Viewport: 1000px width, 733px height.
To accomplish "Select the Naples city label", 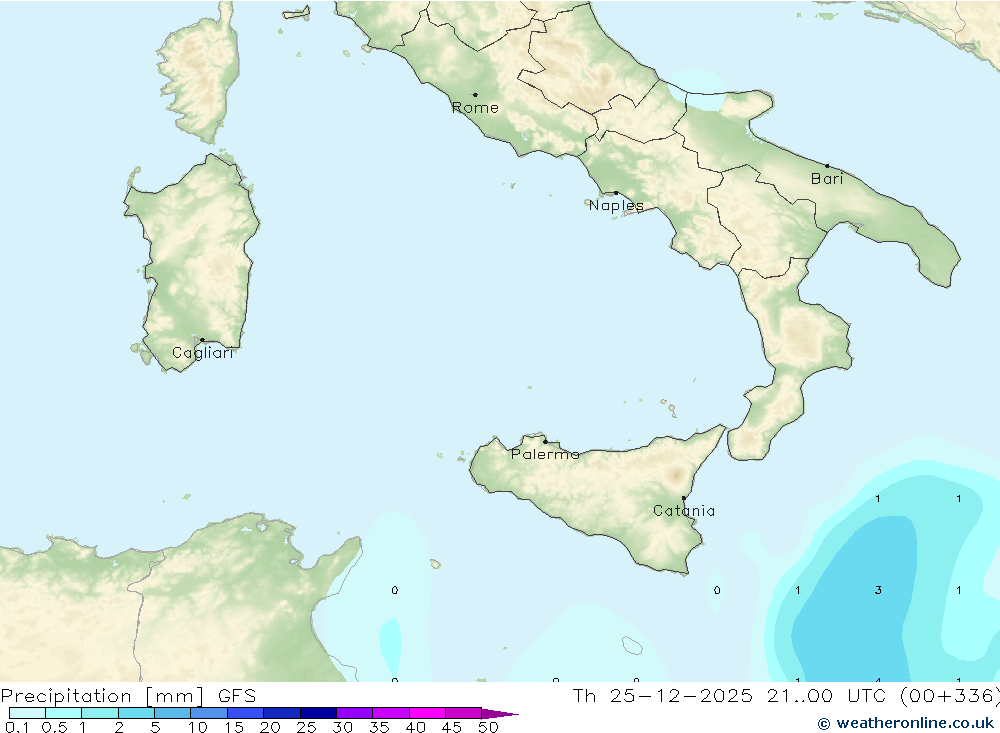I will (x=616, y=205).
